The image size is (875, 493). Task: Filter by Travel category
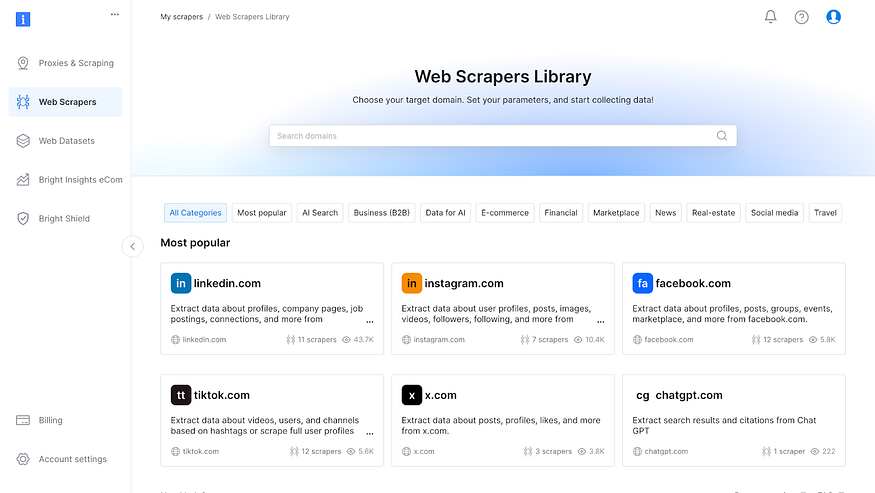click(825, 213)
